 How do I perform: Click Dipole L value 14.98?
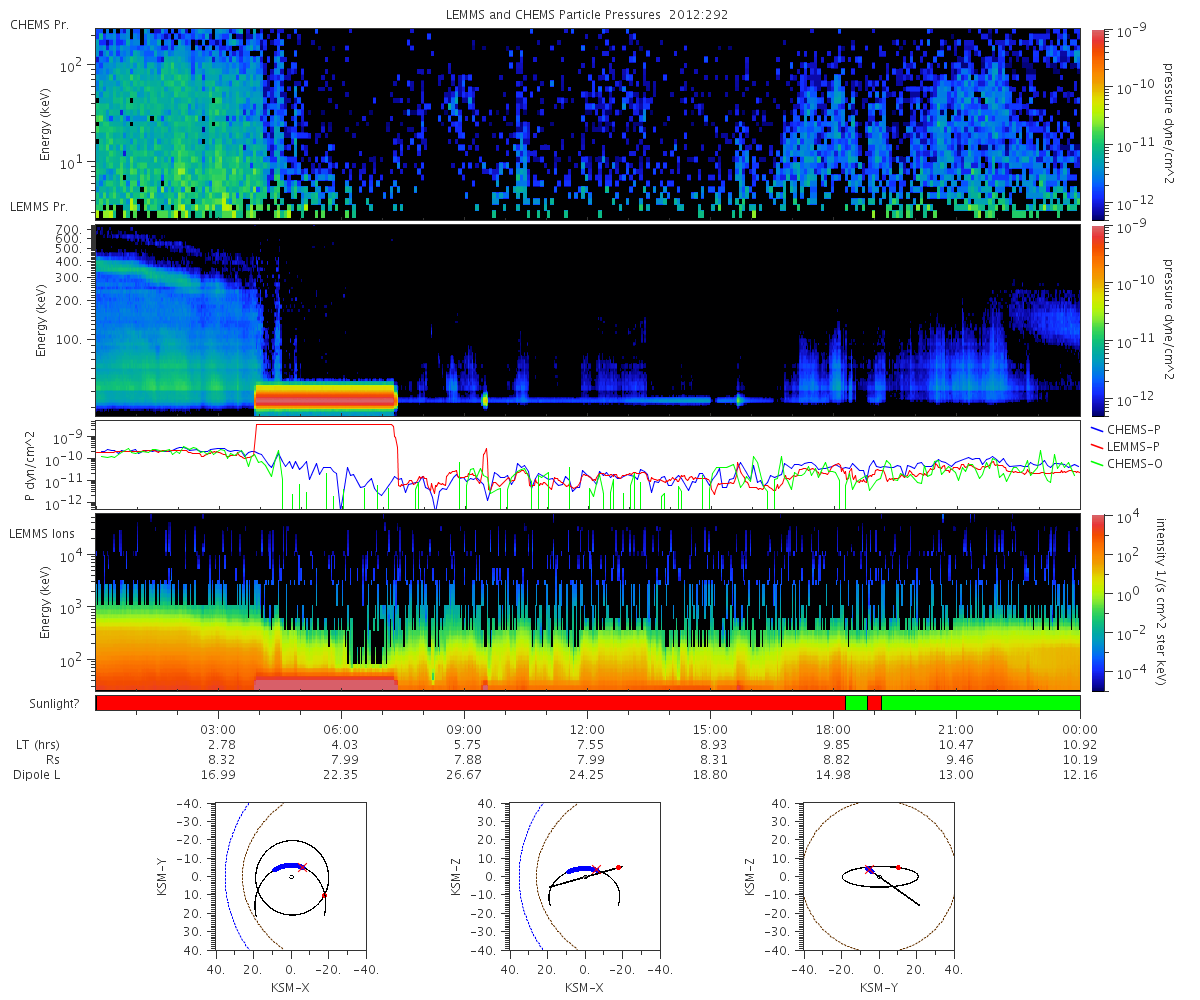pos(833,775)
